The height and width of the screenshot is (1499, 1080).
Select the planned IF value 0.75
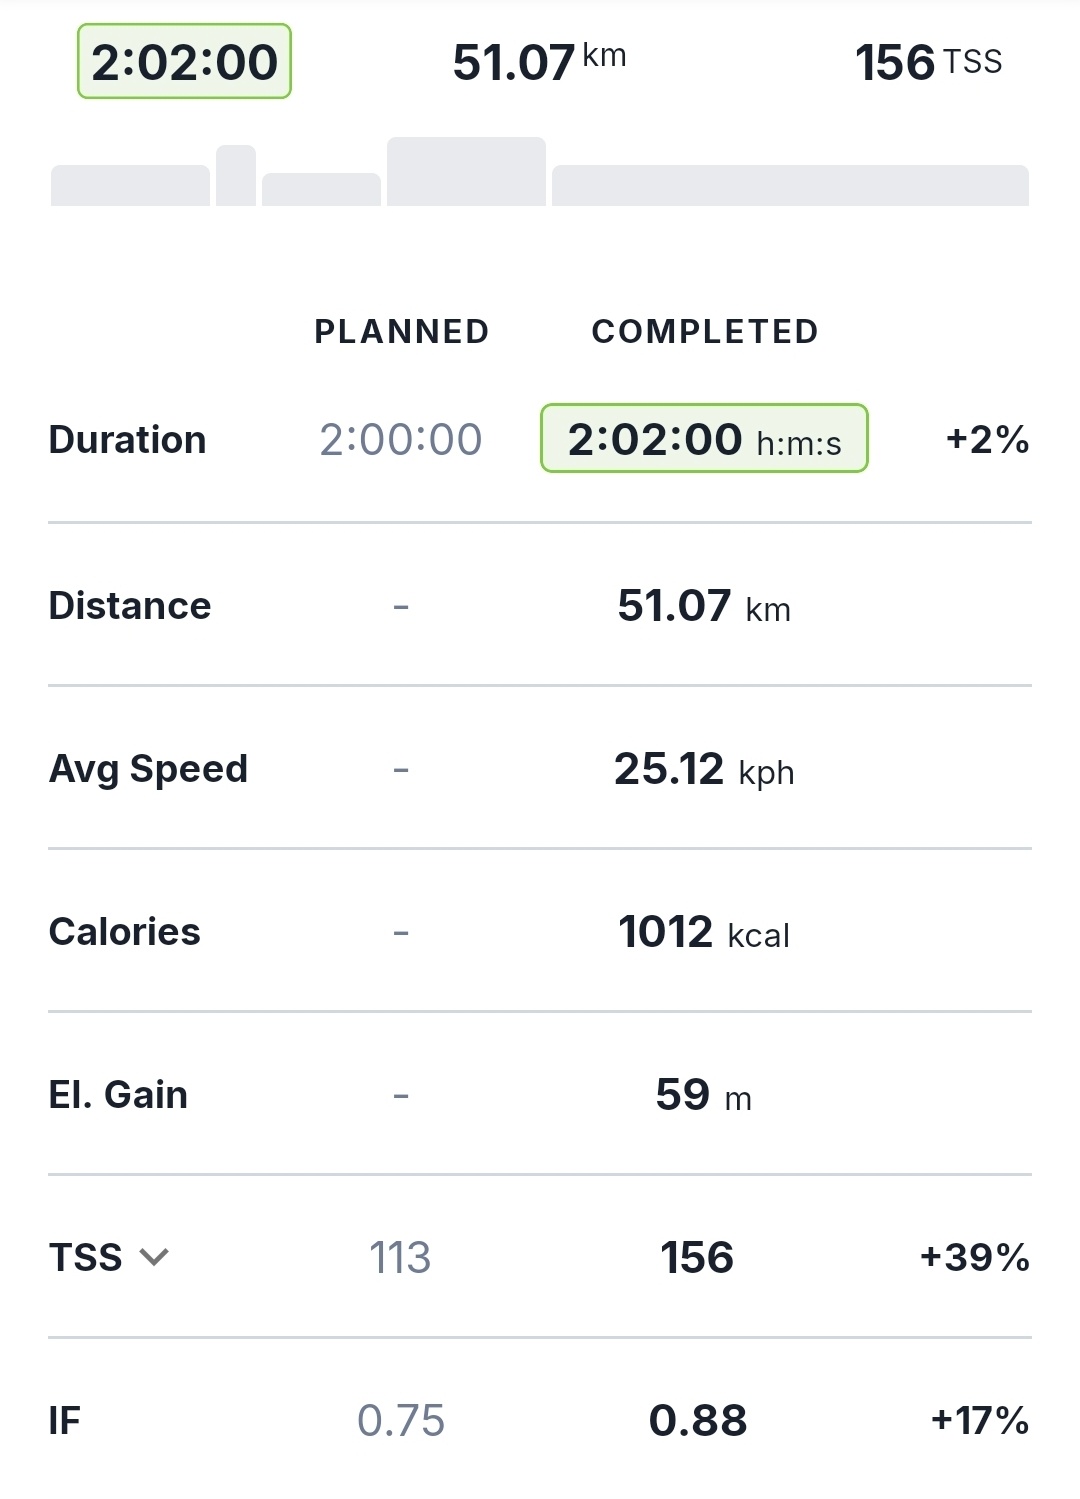pyautogui.click(x=400, y=1420)
